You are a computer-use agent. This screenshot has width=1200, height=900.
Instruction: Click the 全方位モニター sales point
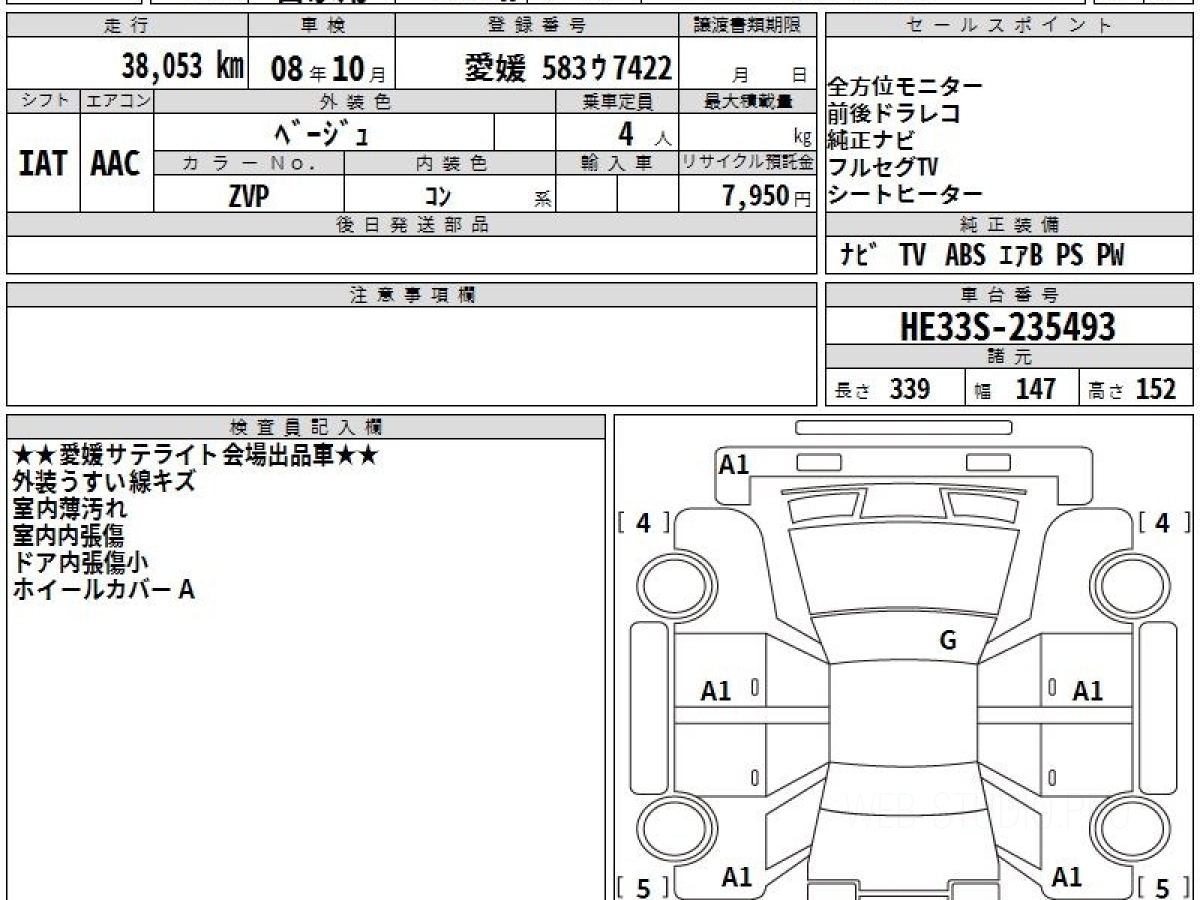coord(906,88)
